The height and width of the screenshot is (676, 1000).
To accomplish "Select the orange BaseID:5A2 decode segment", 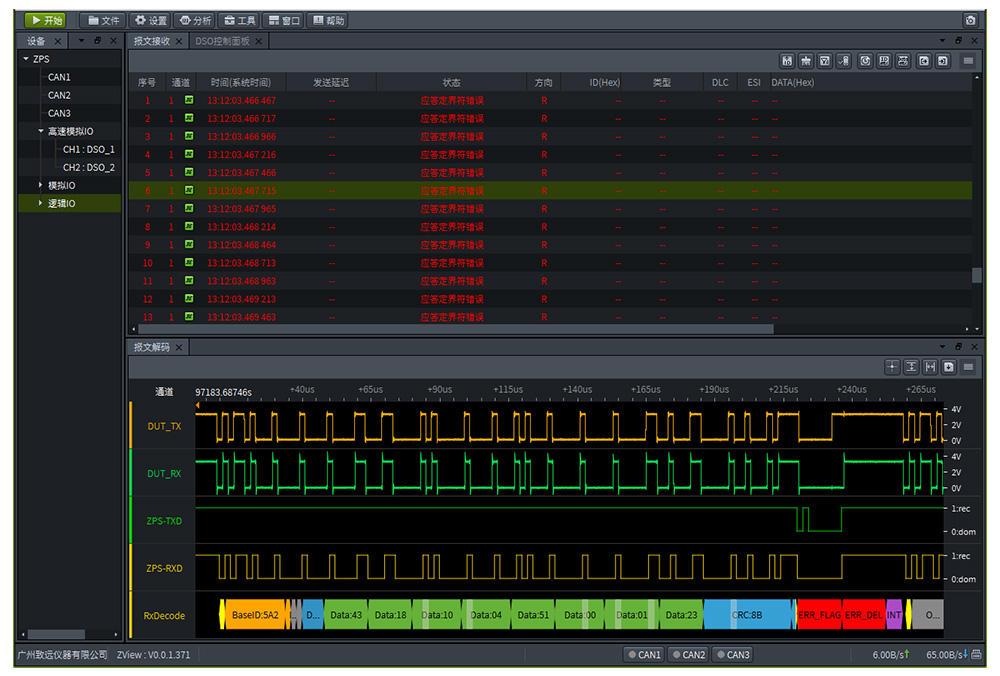I will point(254,615).
